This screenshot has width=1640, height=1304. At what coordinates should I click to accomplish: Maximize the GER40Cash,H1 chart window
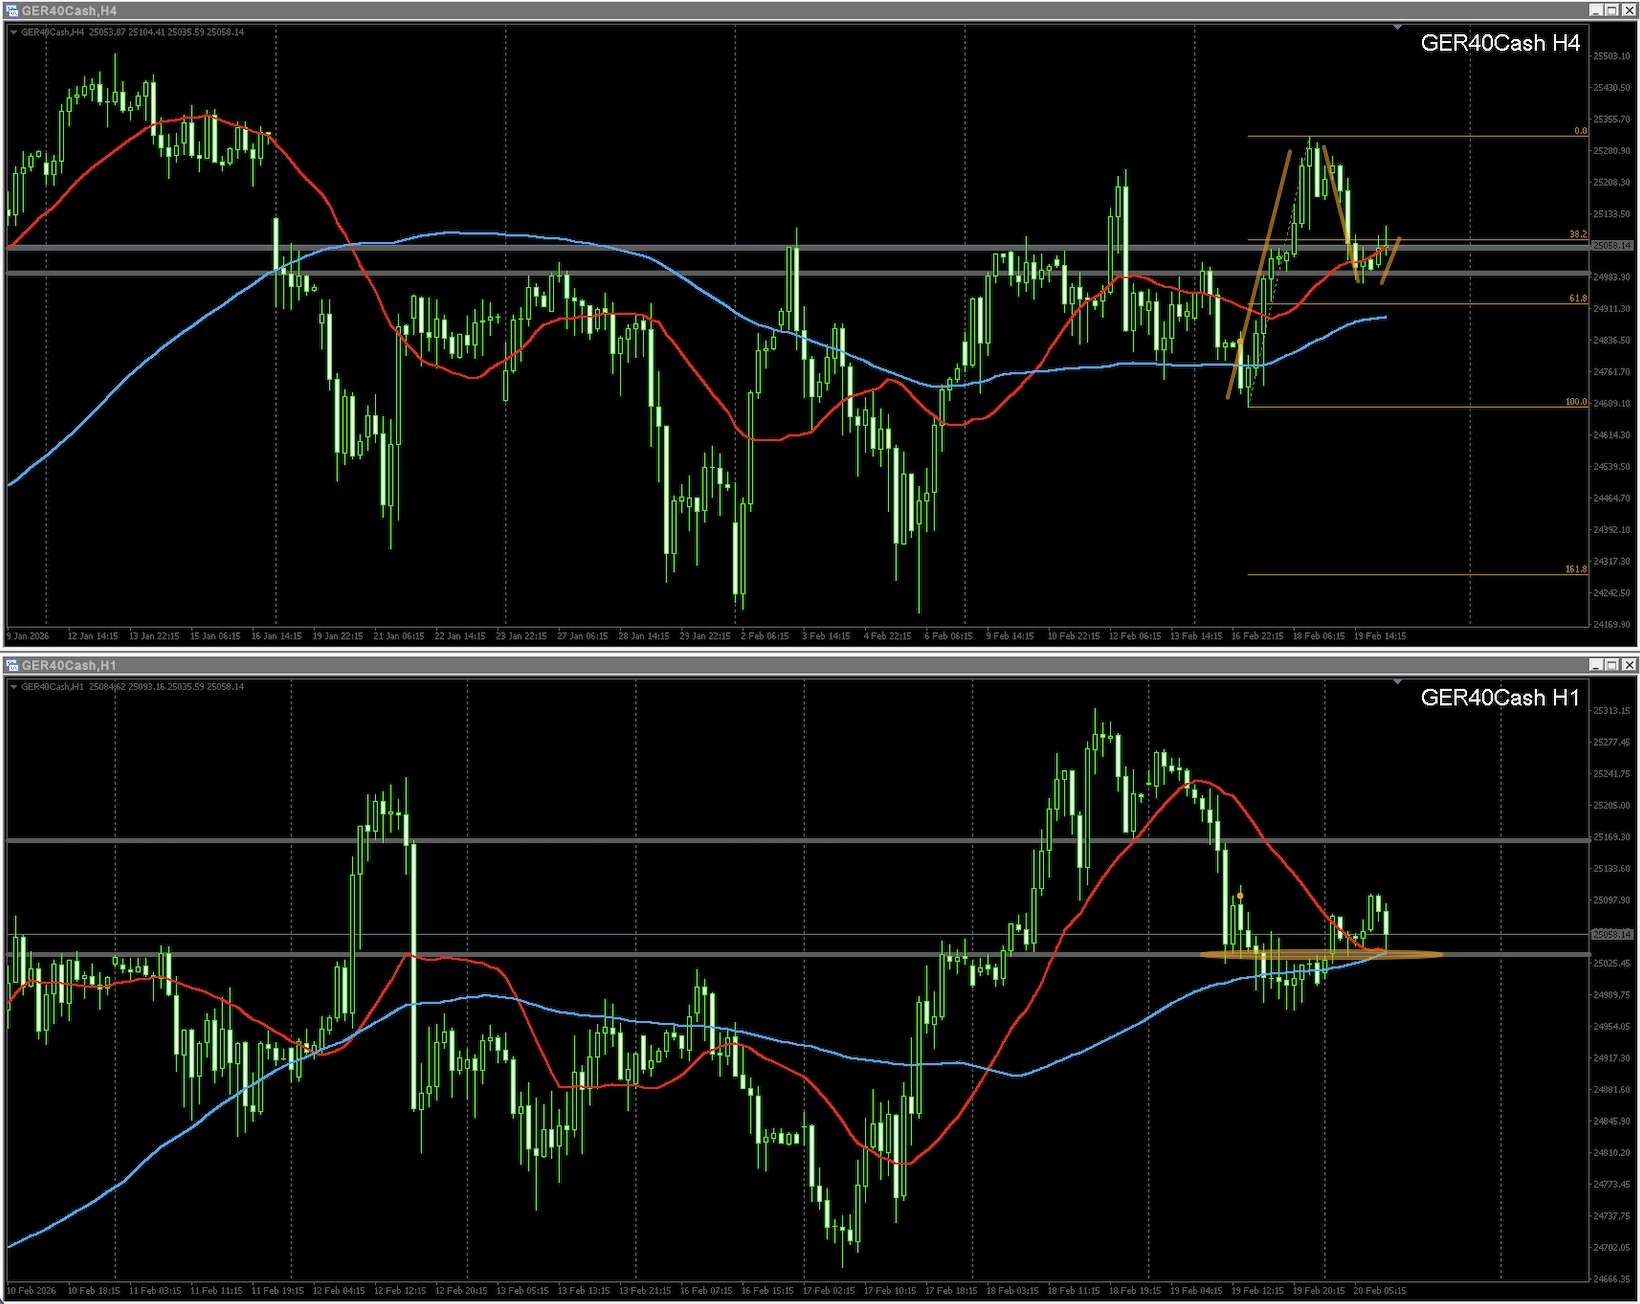1612,665
